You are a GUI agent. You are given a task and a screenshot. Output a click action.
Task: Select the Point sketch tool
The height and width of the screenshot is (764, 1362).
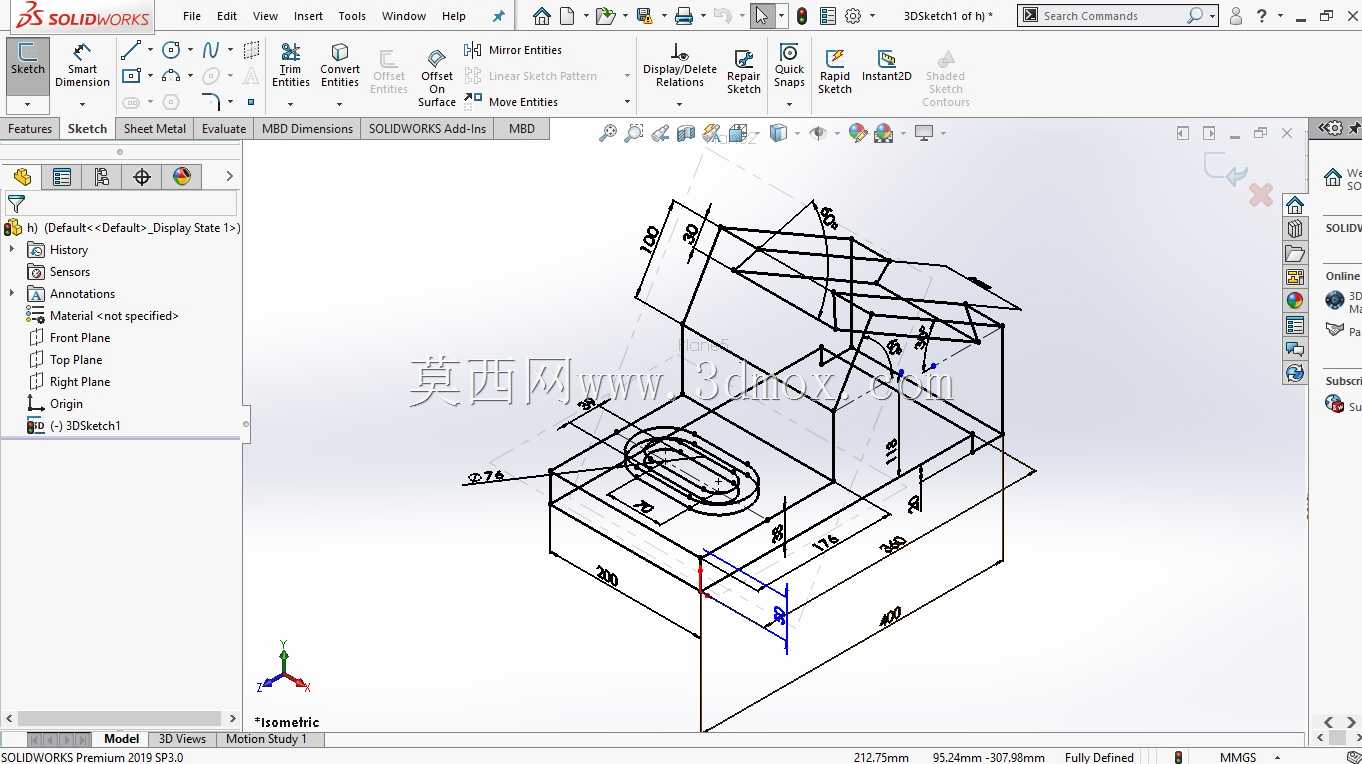pos(251,102)
